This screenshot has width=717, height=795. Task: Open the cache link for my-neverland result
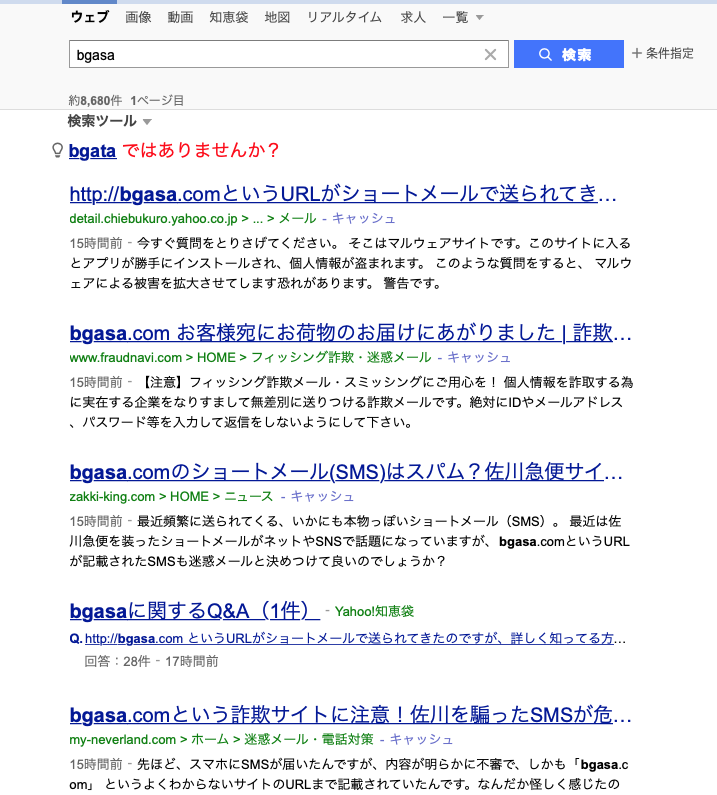coord(421,740)
